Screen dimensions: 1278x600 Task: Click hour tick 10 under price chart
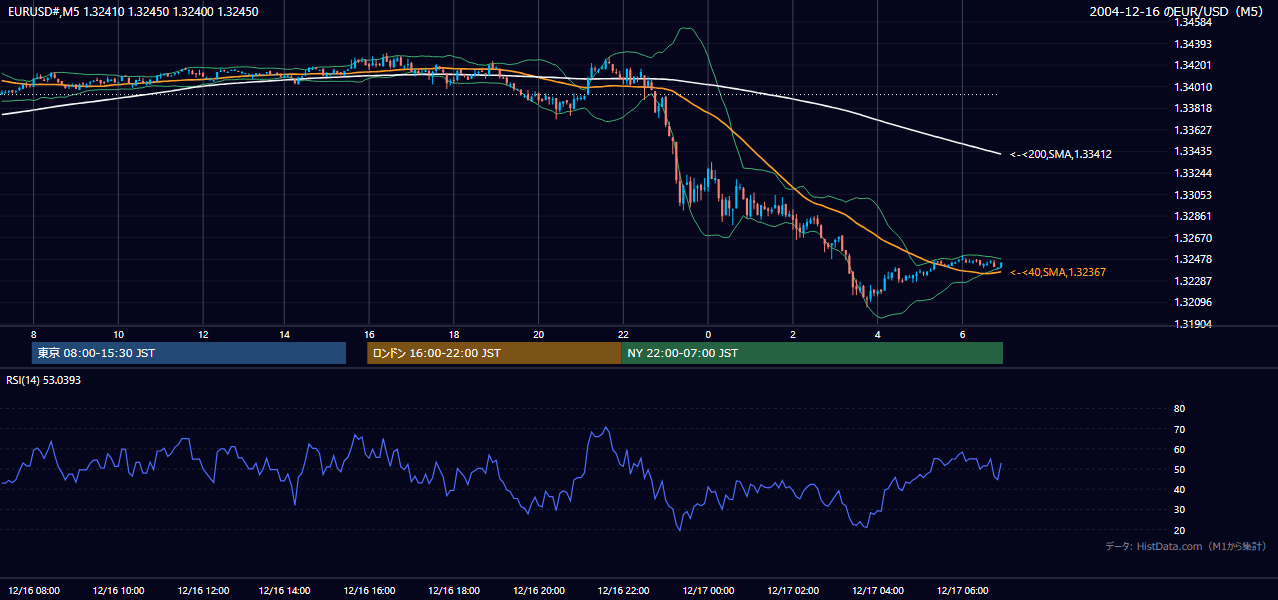click(x=118, y=334)
